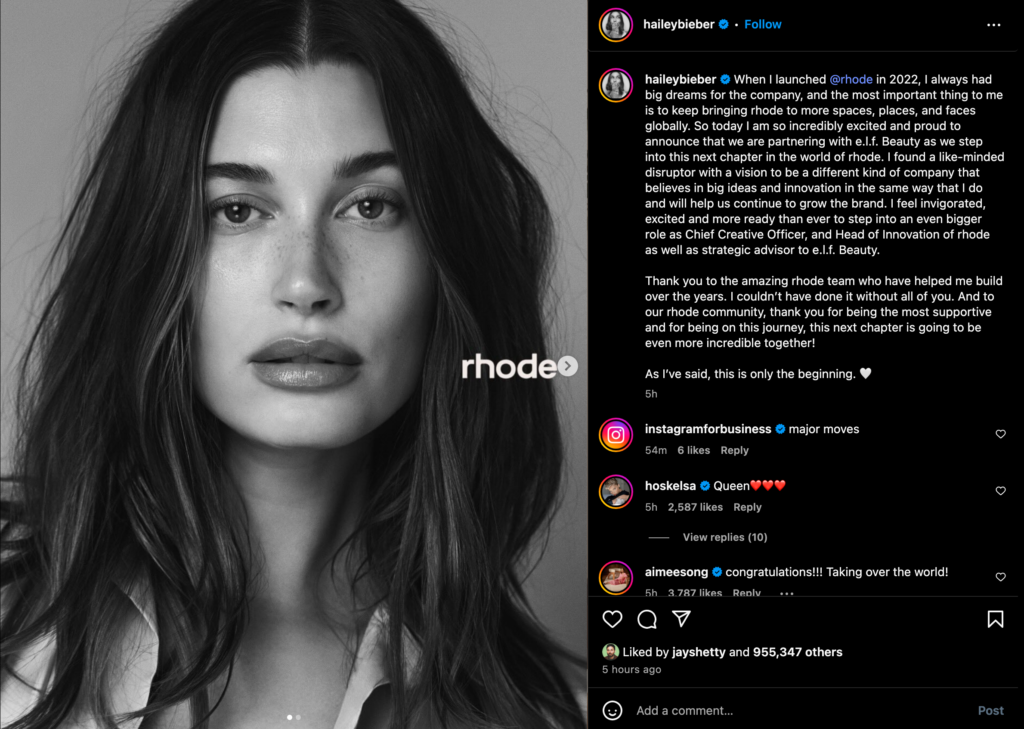The width and height of the screenshot is (1024, 729).
Task: Go to next photo in carousel
Action: coord(568,366)
